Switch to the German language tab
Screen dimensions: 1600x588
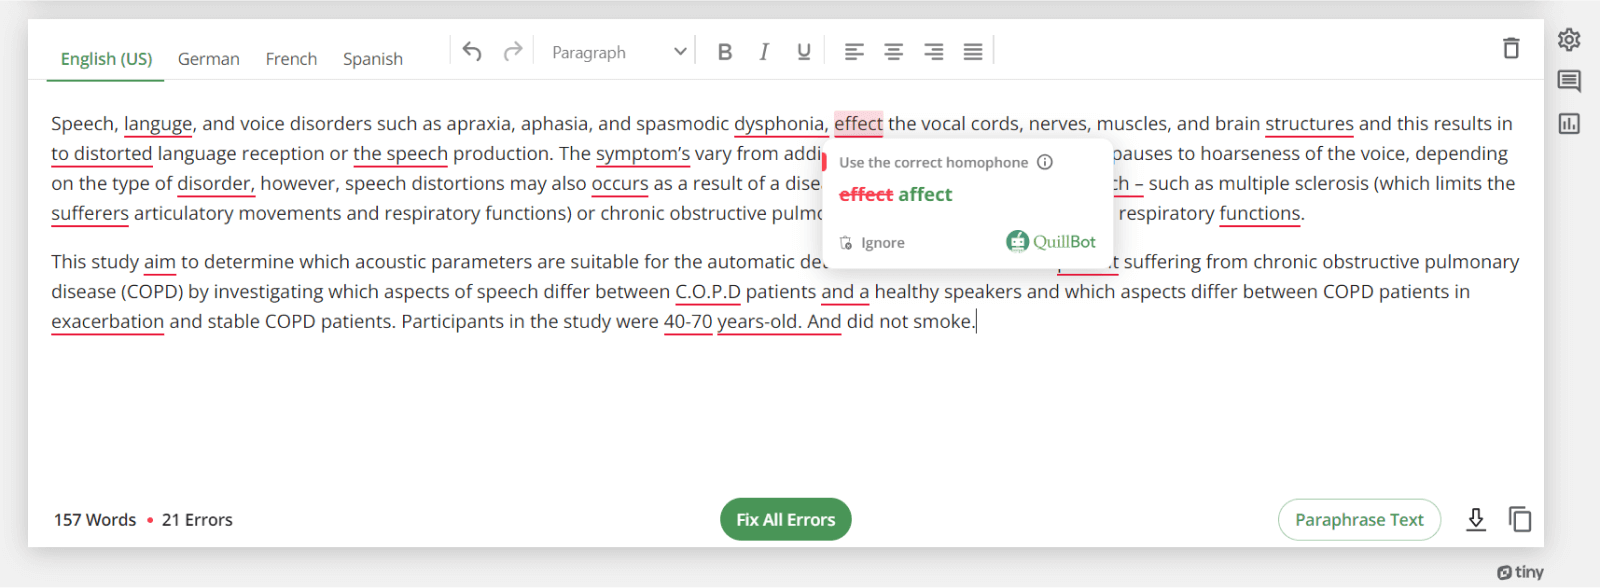point(208,59)
